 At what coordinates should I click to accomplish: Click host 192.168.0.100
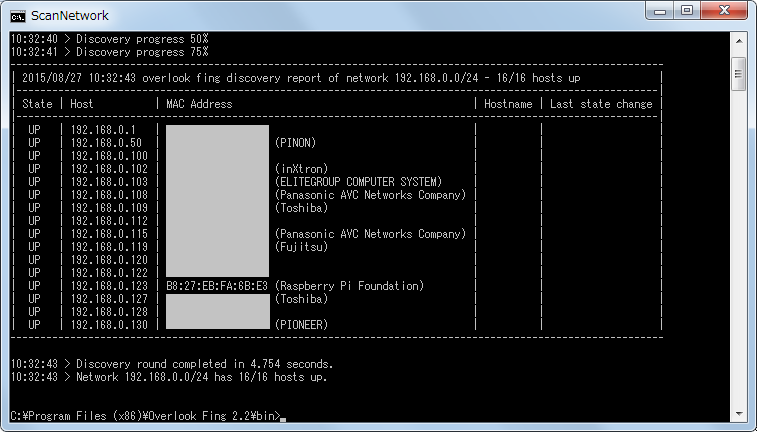pyautogui.click(x=109, y=156)
